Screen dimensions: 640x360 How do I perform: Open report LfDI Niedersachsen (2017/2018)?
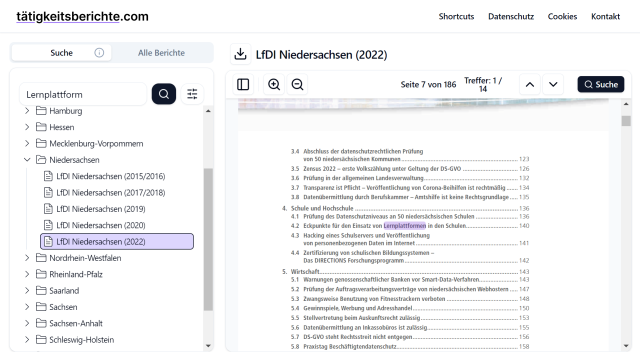tap(111, 192)
